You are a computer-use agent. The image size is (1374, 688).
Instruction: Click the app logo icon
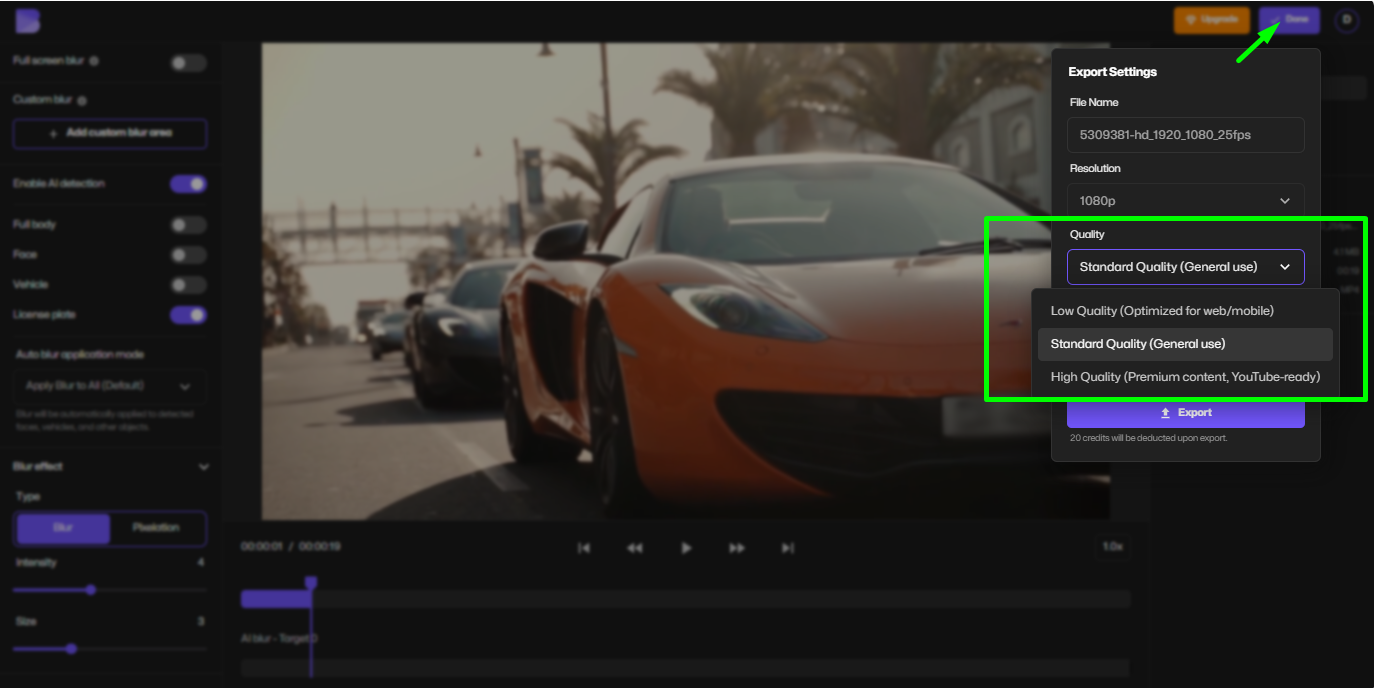pos(28,21)
